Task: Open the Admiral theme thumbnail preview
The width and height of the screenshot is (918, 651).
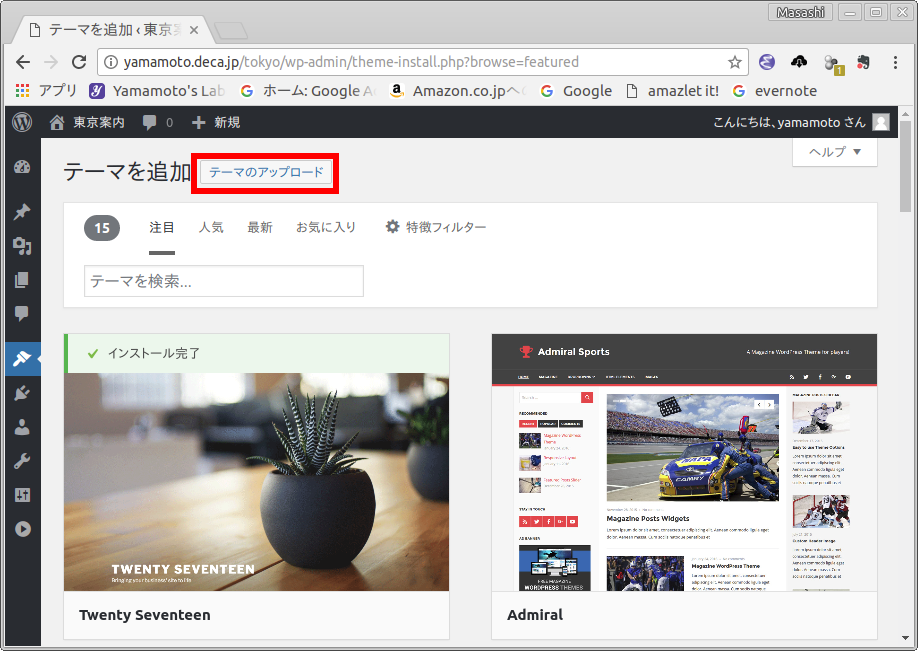Action: (x=684, y=462)
